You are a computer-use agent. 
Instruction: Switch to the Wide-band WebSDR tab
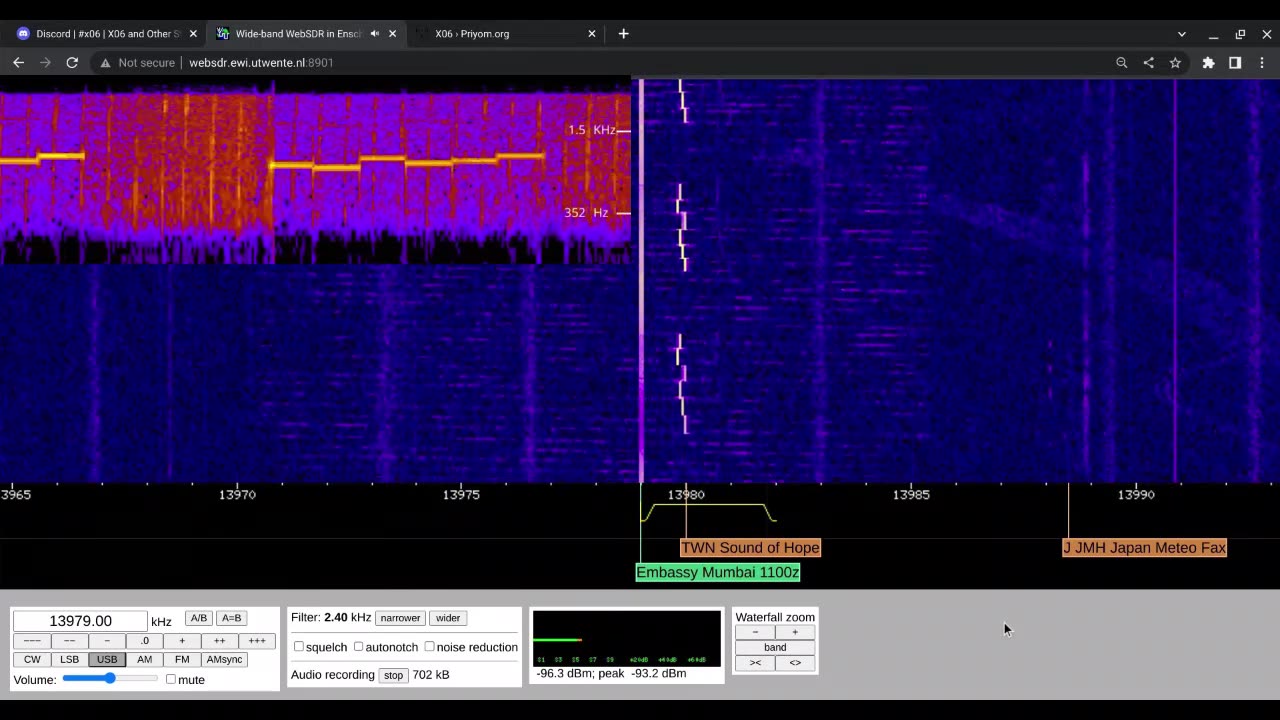coord(306,33)
